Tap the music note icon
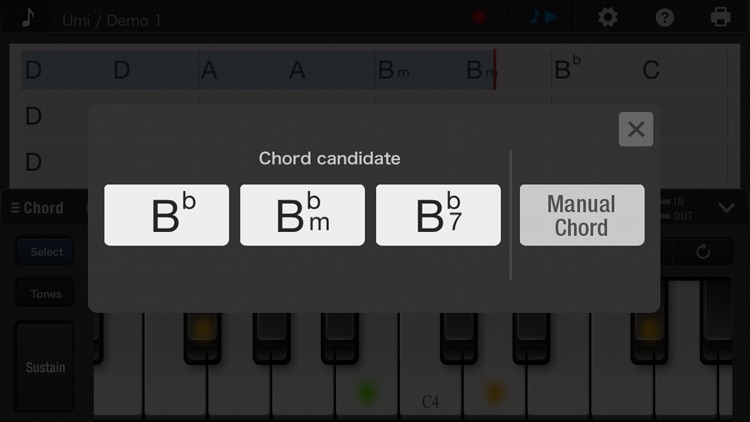This screenshot has width=750, height=422. click(28, 18)
